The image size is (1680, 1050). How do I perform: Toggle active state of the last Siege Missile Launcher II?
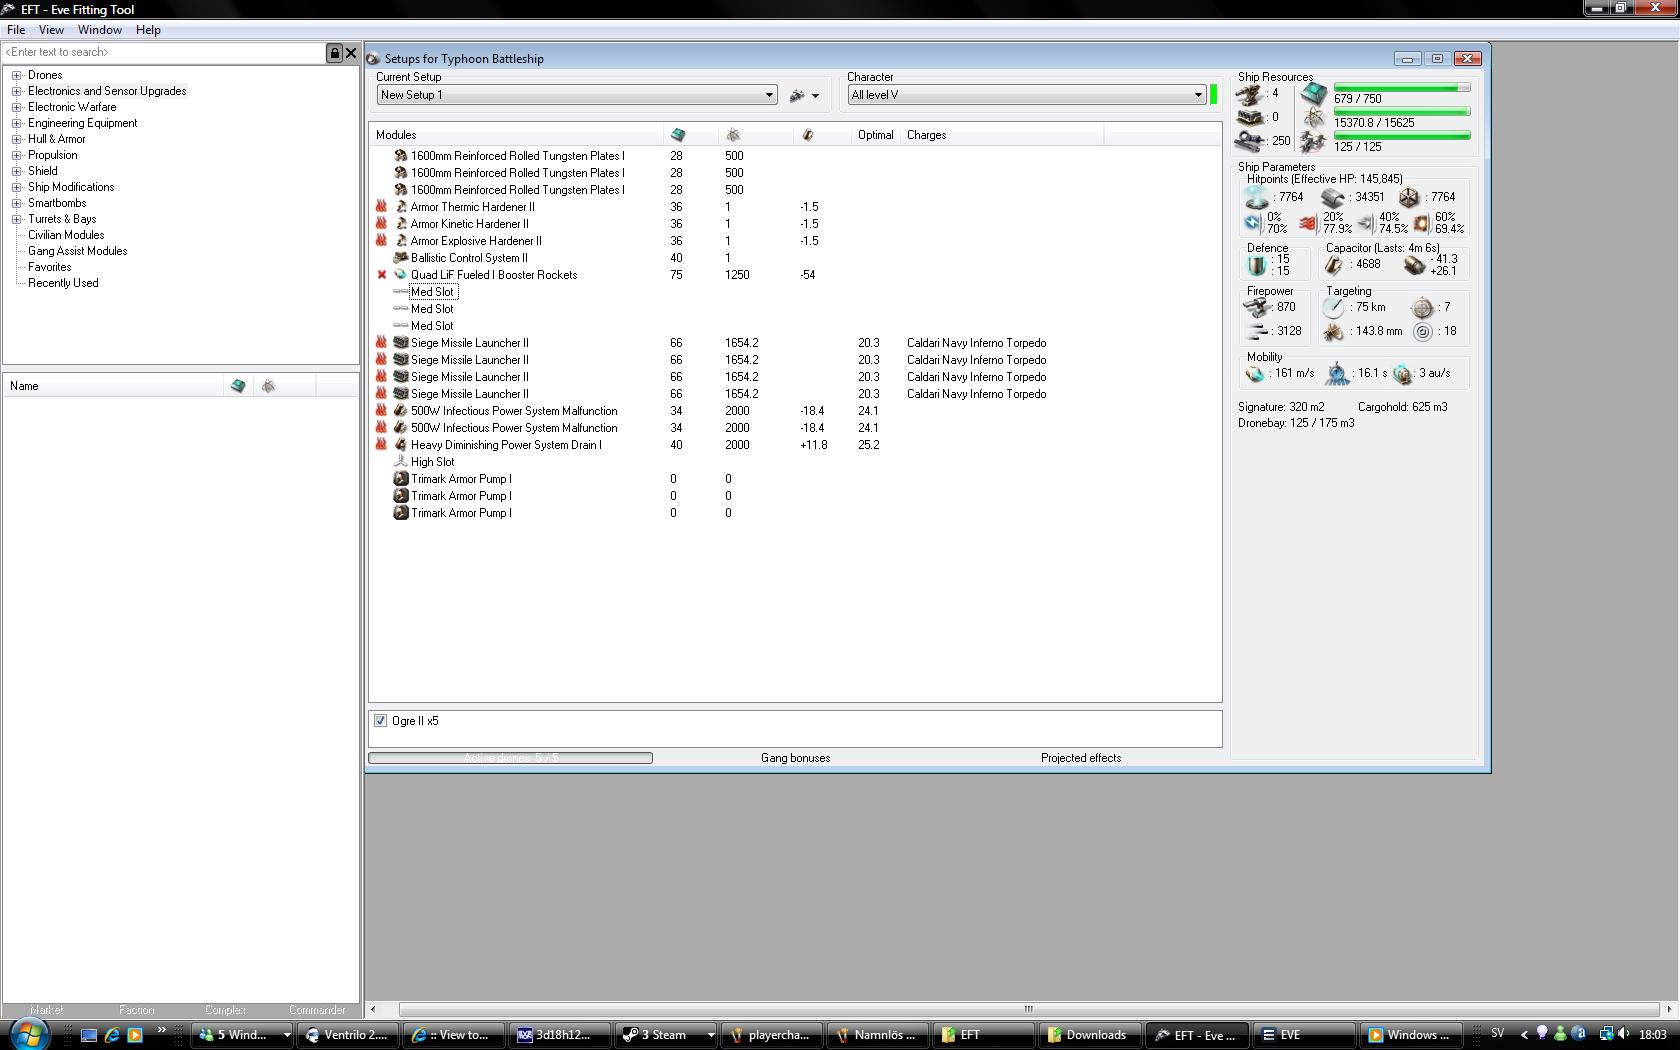coord(381,394)
